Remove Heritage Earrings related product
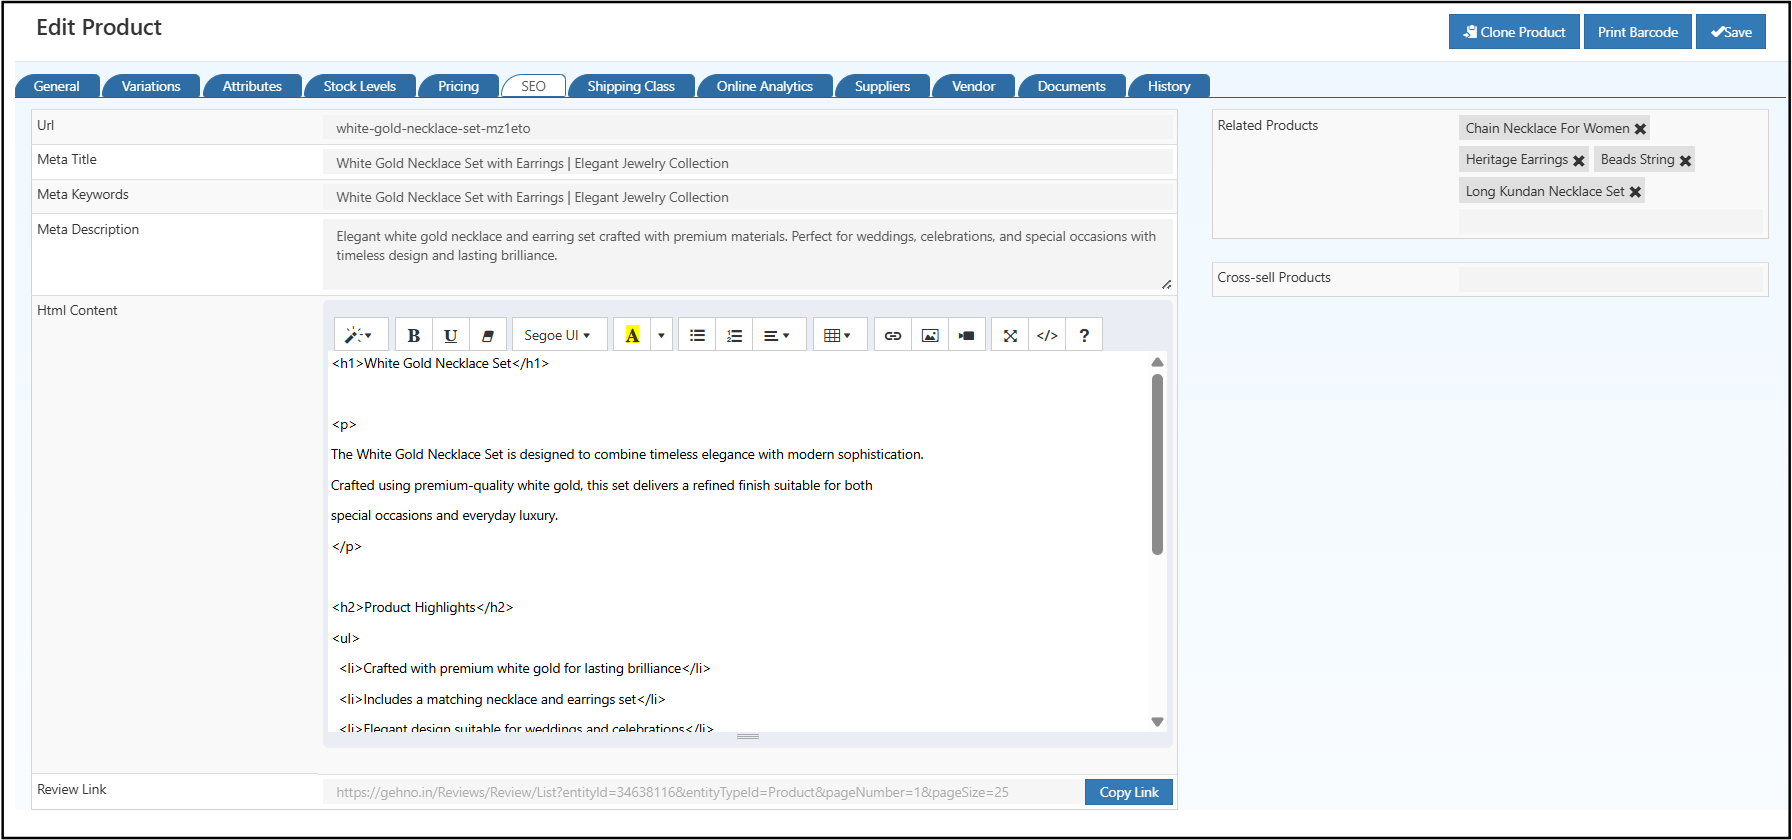 pyautogui.click(x=1579, y=160)
